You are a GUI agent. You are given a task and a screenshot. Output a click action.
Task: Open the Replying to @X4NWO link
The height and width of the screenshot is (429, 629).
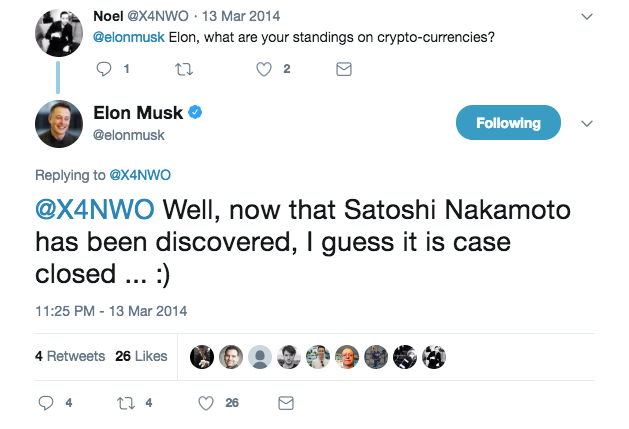pos(138,175)
